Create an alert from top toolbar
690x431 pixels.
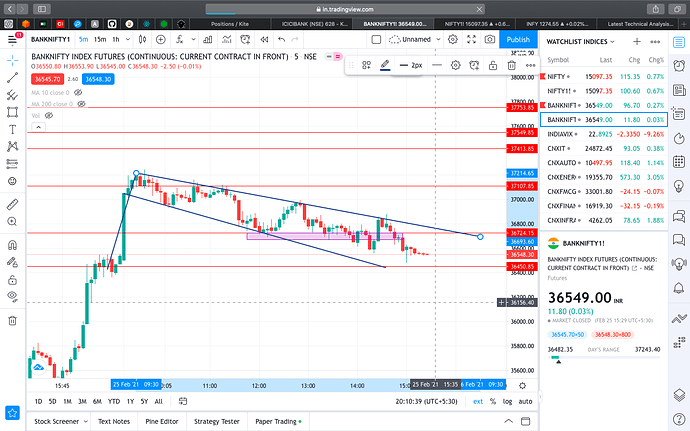[x=245, y=40]
